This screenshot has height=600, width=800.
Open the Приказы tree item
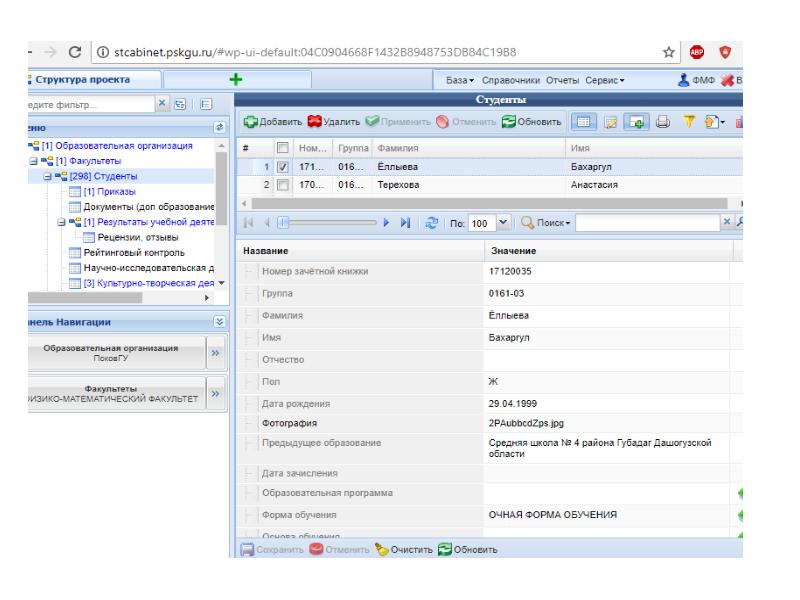(110, 192)
